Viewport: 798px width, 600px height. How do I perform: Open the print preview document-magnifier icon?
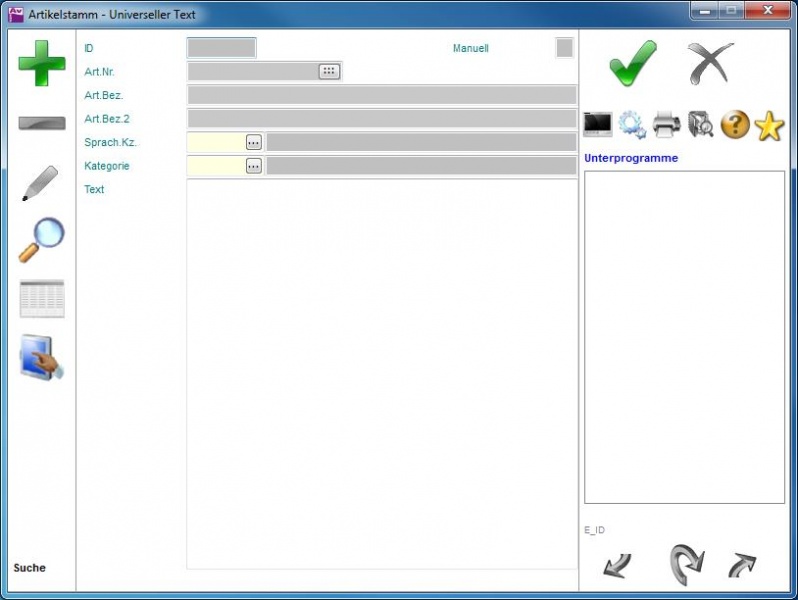701,124
